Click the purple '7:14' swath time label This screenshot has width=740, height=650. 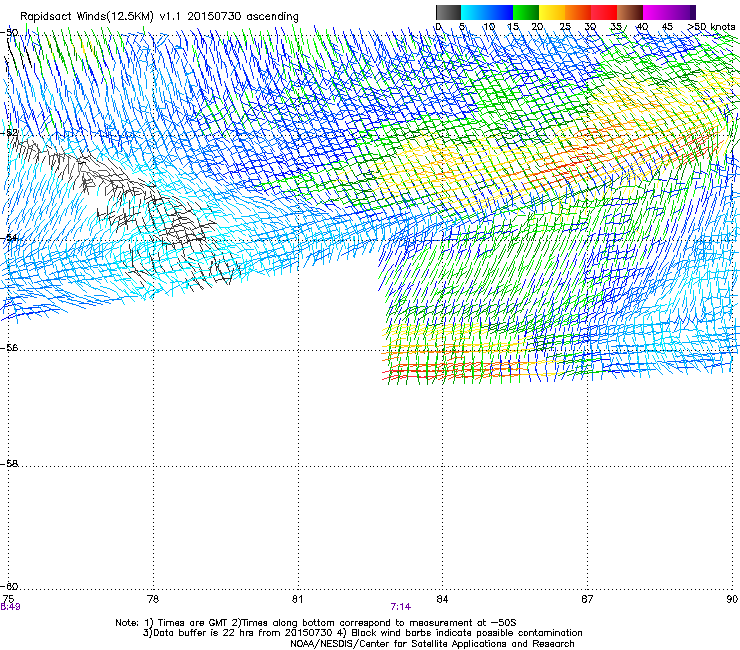[401, 607]
